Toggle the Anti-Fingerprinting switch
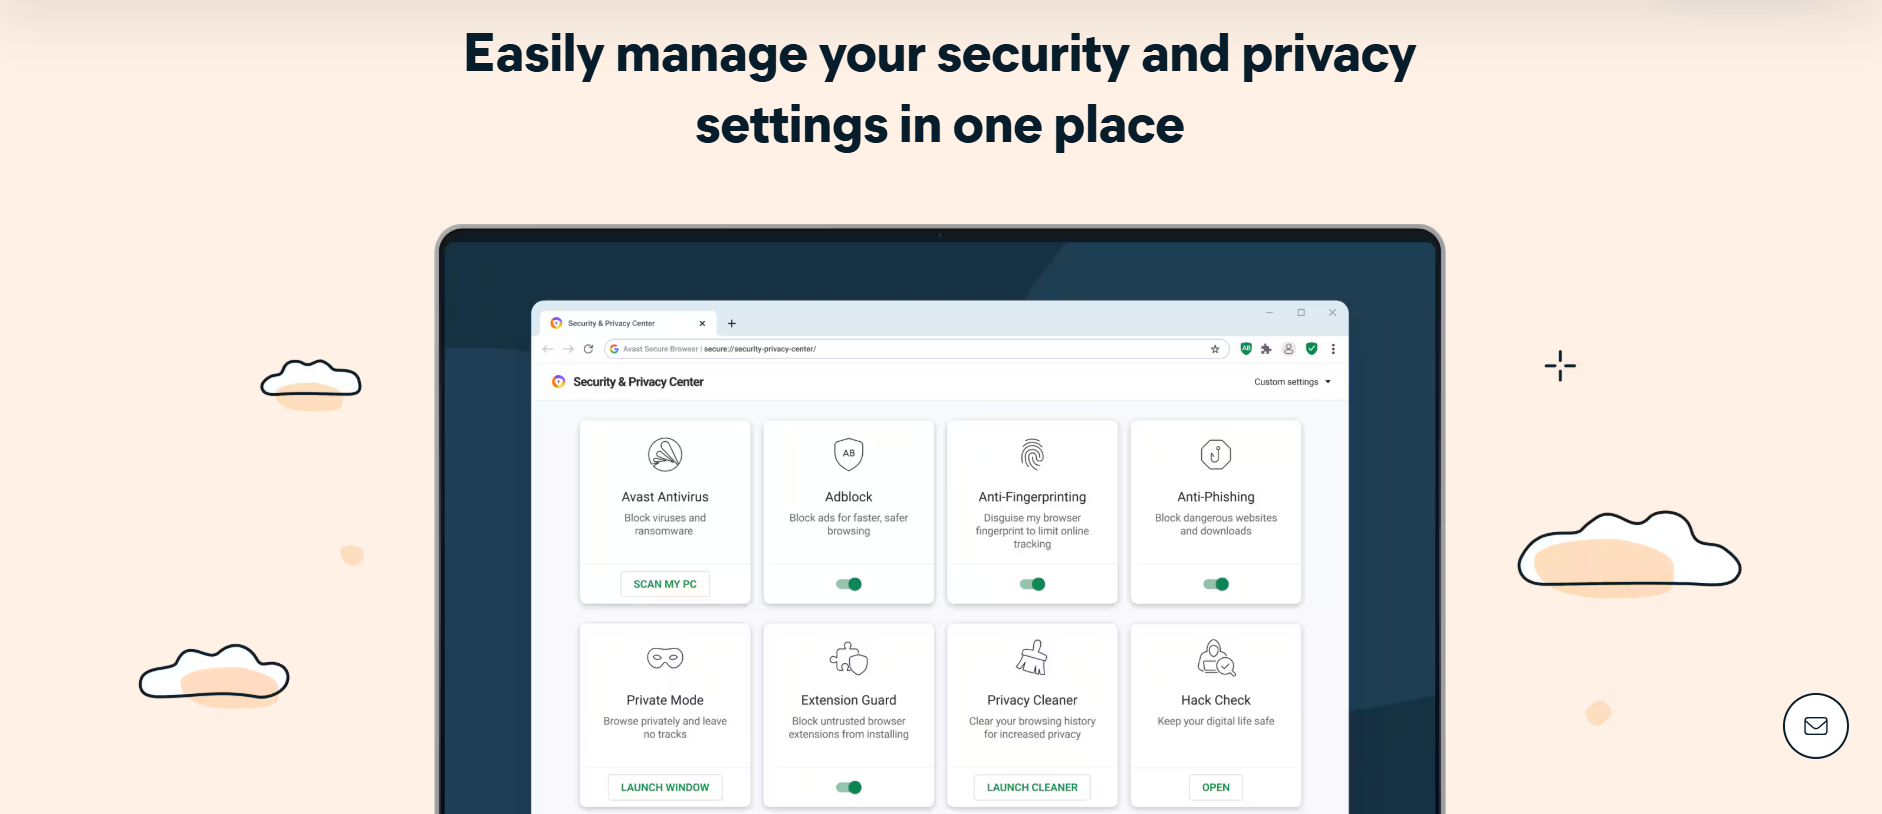 1032,584
